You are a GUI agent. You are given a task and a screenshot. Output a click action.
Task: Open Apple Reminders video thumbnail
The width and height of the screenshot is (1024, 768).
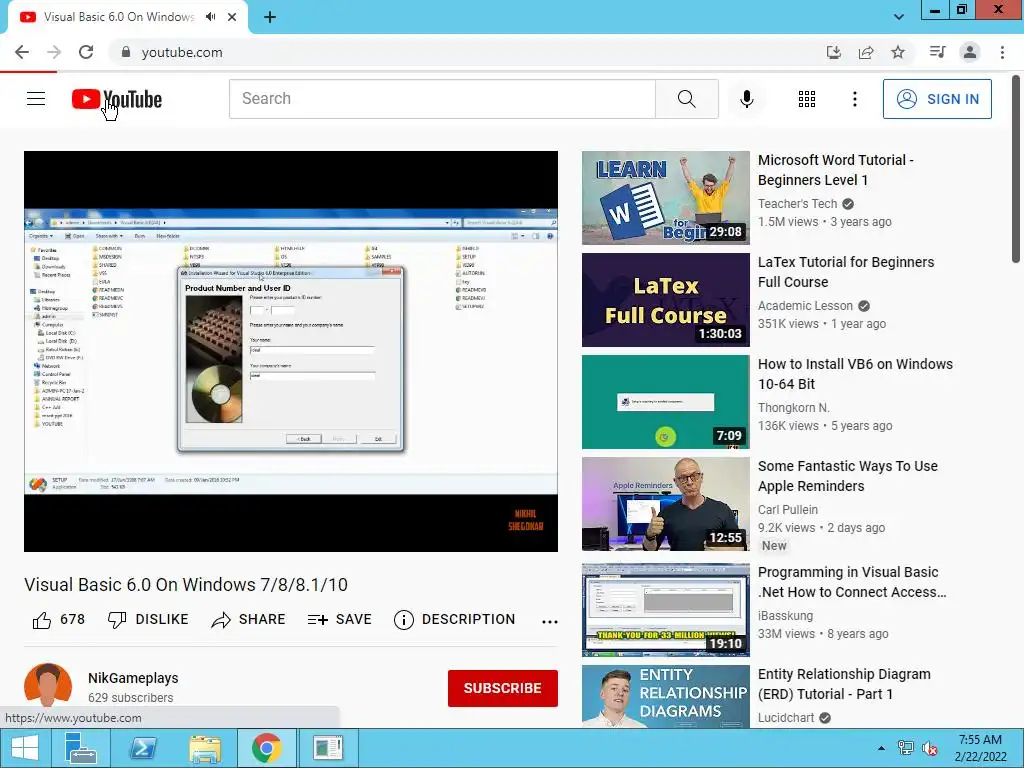pyautogui.click(x=665, y=504)
